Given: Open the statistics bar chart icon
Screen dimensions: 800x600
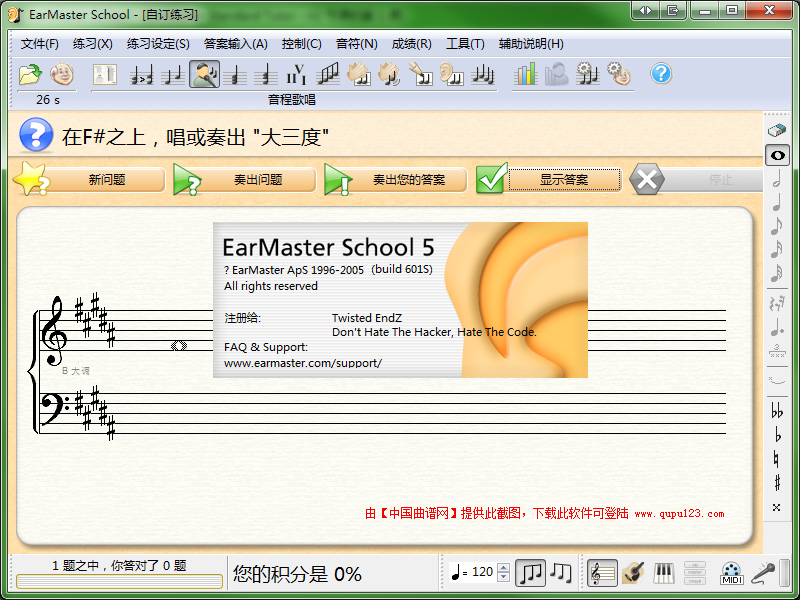Looking at the screenshot, I should click(526, 74).
